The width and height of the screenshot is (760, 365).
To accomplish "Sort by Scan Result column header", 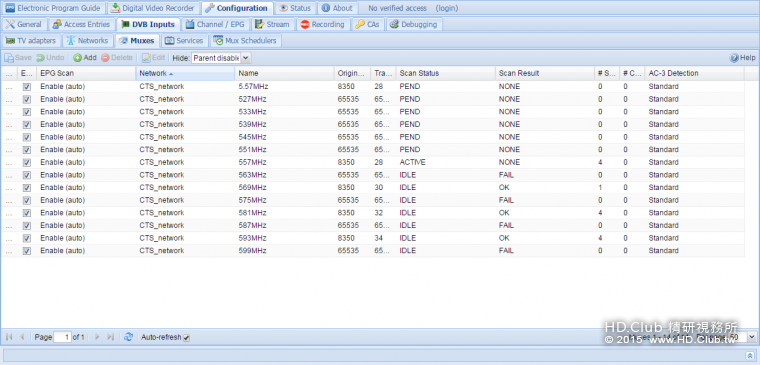I will 545,73.
